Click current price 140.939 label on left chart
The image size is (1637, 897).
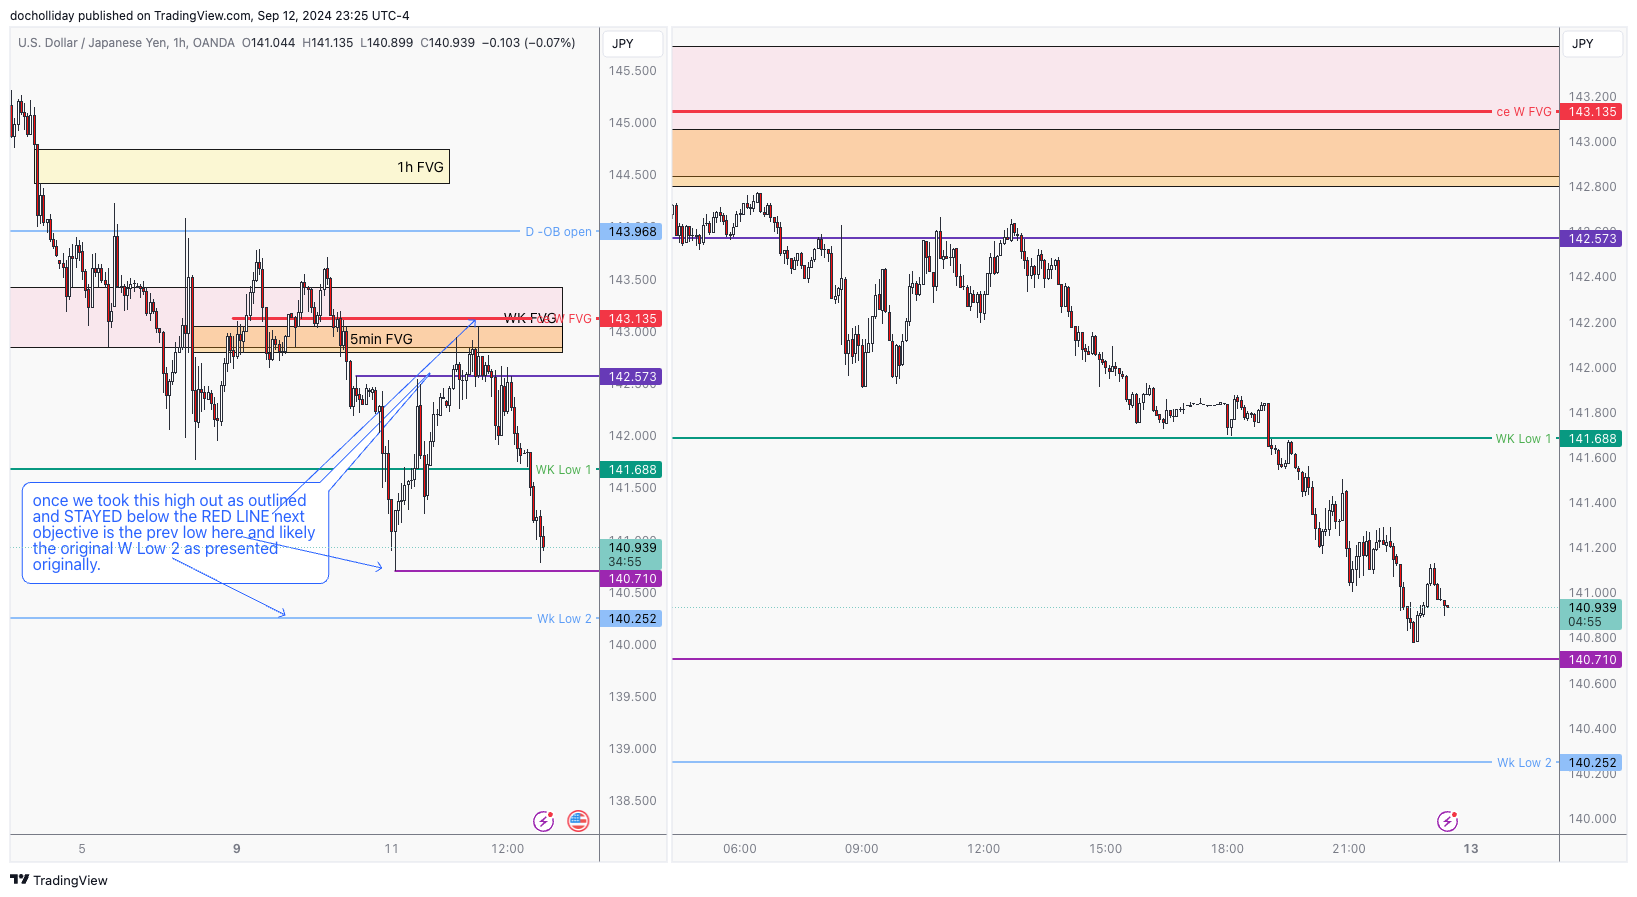click(x=631, y=554)
